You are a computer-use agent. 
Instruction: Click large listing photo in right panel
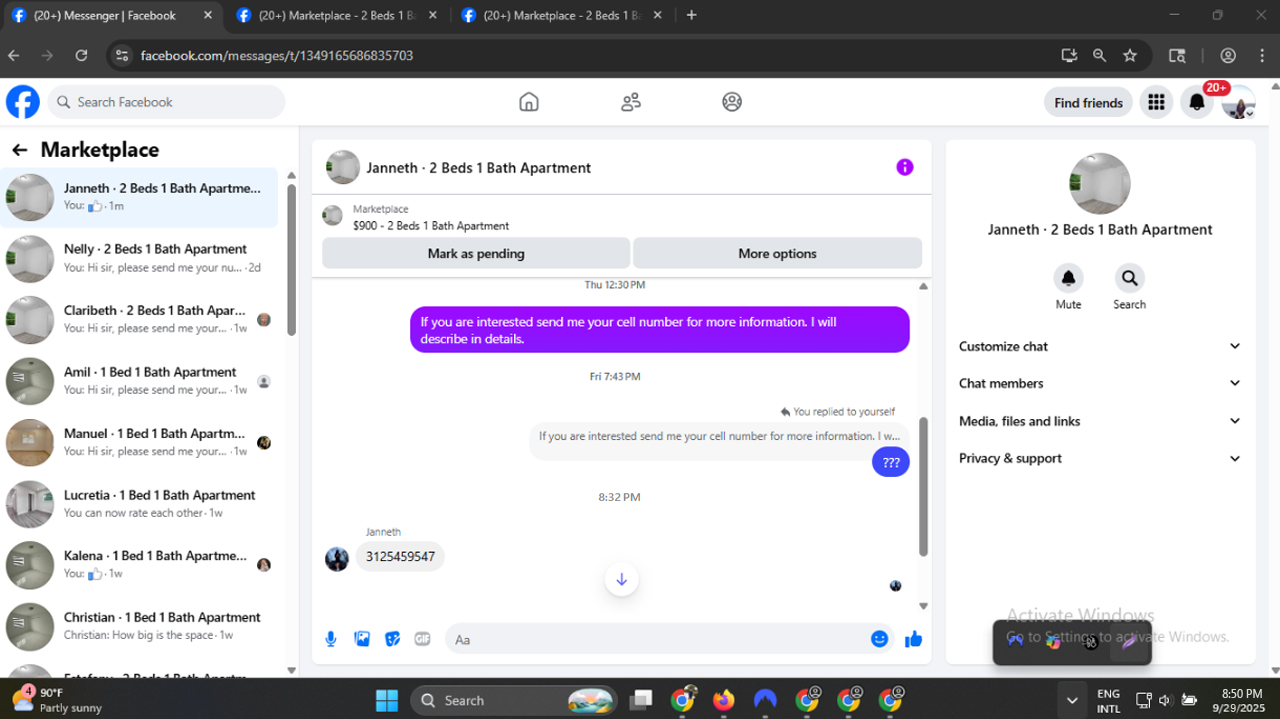tap(1100, 184)
